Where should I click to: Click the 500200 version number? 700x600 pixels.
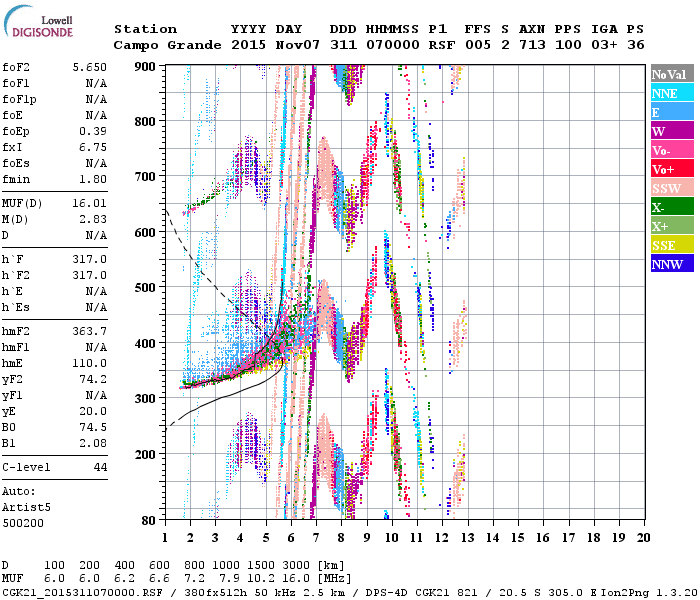point(23,523)
